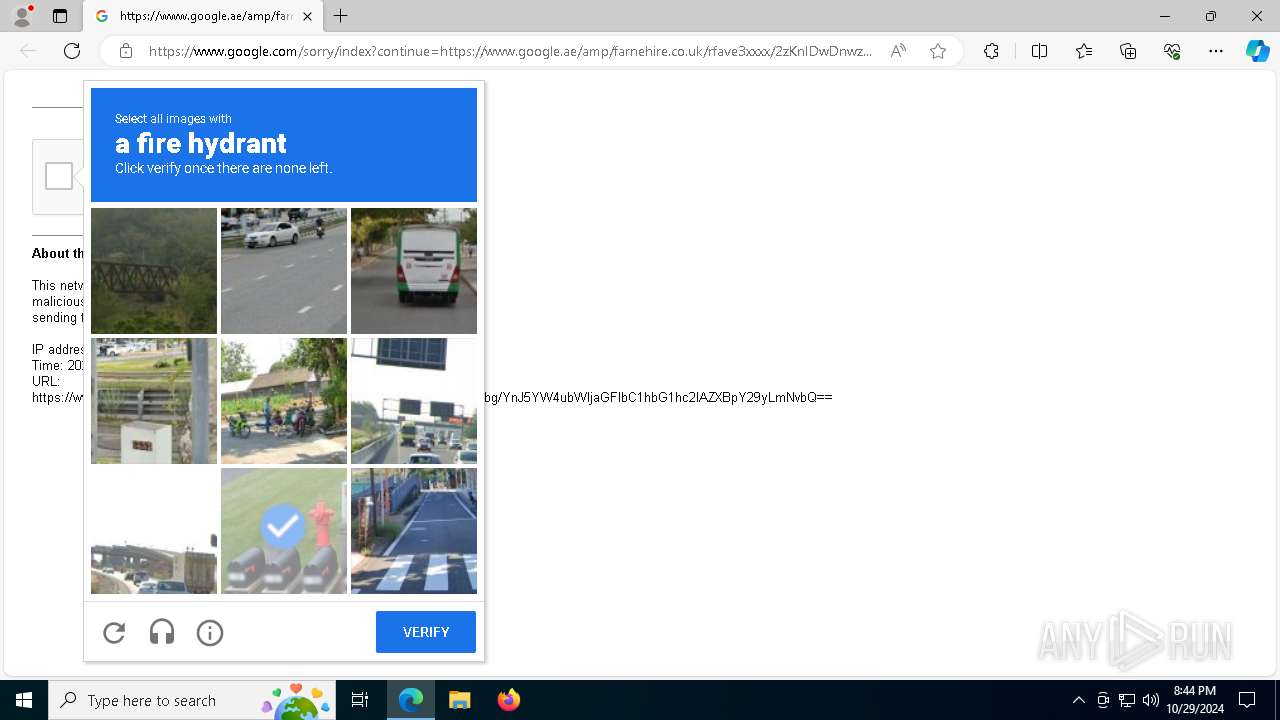Refresh the page in Edge toolbar
The image size is (1280, 720).
72,51
